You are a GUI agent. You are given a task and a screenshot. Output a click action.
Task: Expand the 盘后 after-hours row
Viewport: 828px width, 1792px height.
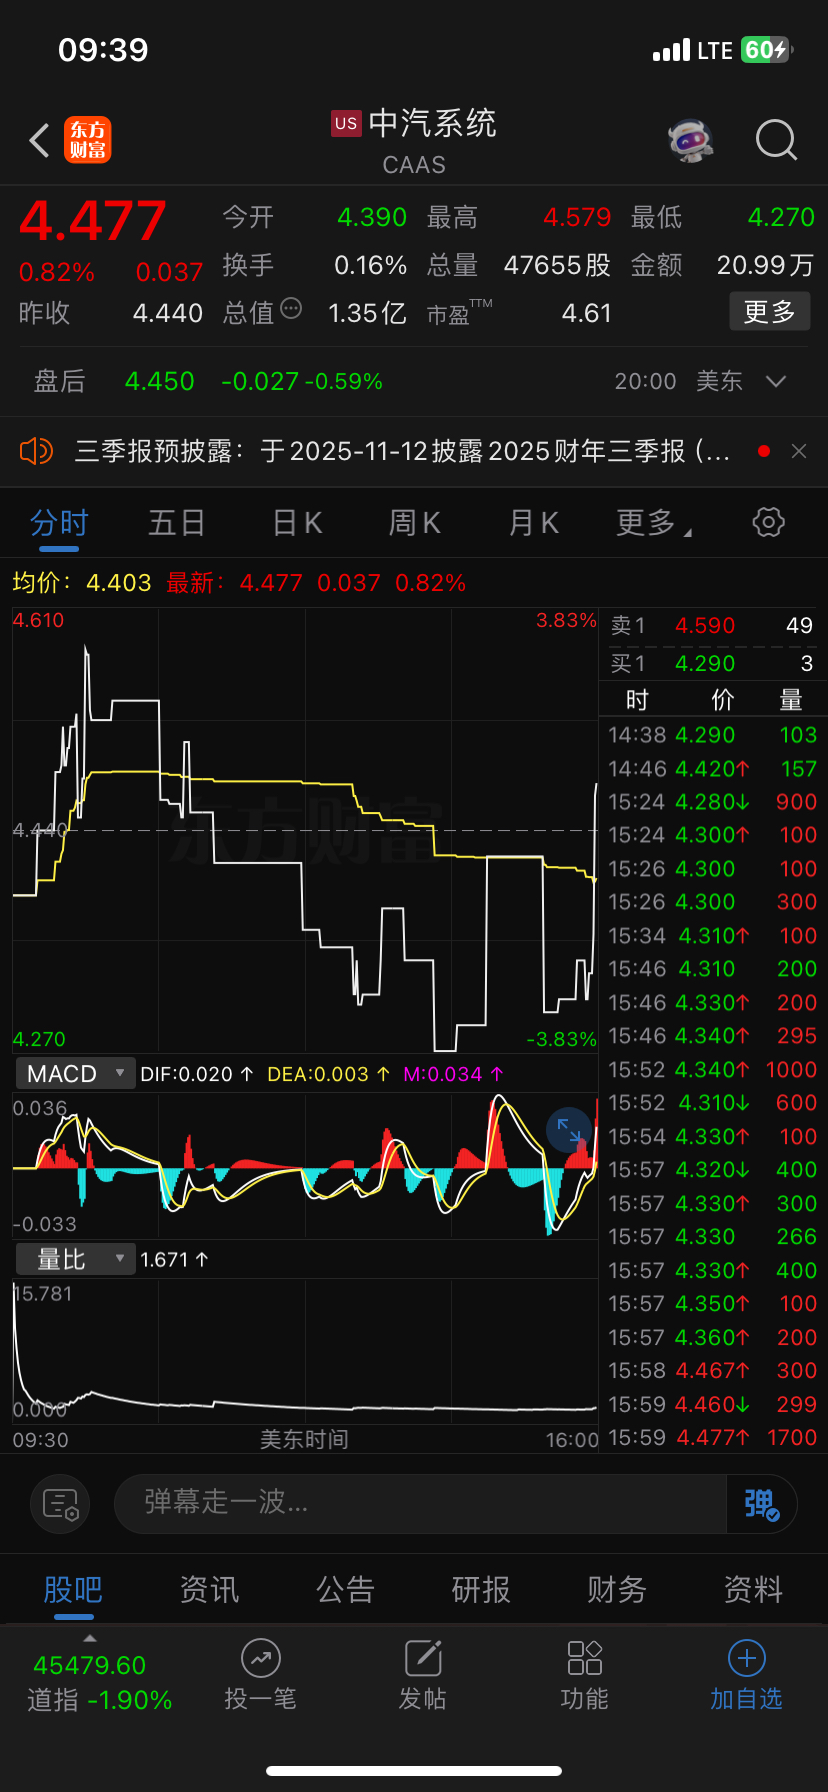click(x=414, y=381)
